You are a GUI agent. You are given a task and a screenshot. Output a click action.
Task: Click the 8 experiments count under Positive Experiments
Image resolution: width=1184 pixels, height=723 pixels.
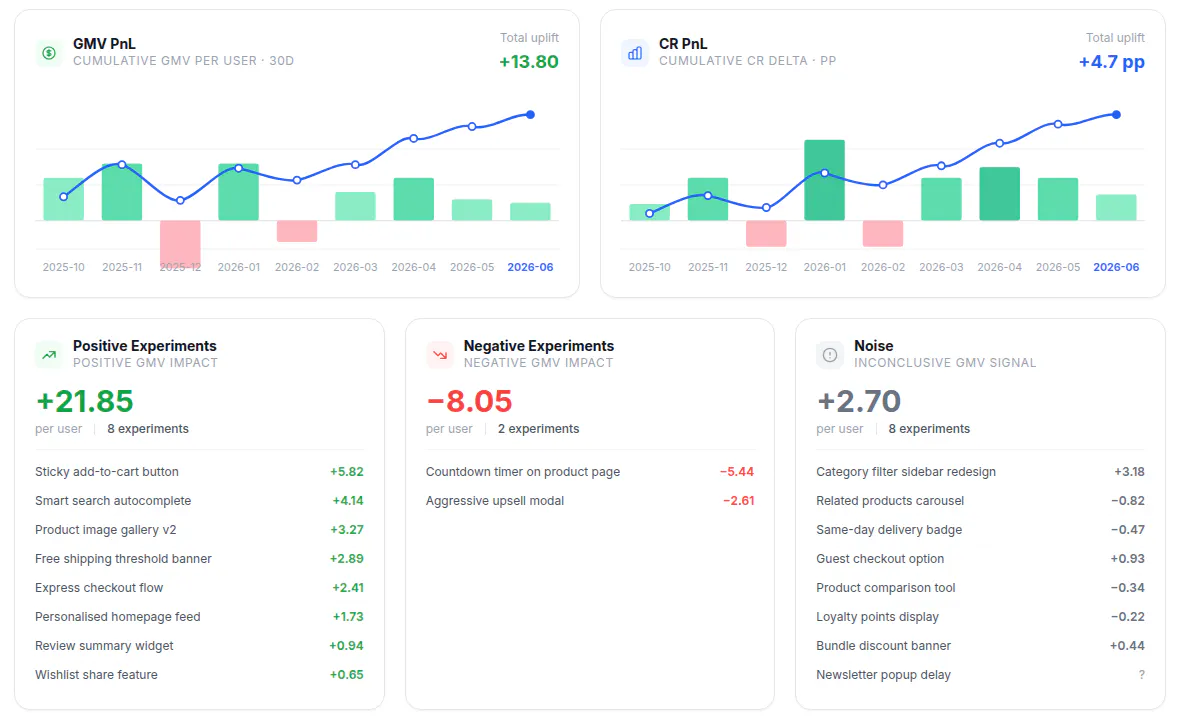(148, 429)
